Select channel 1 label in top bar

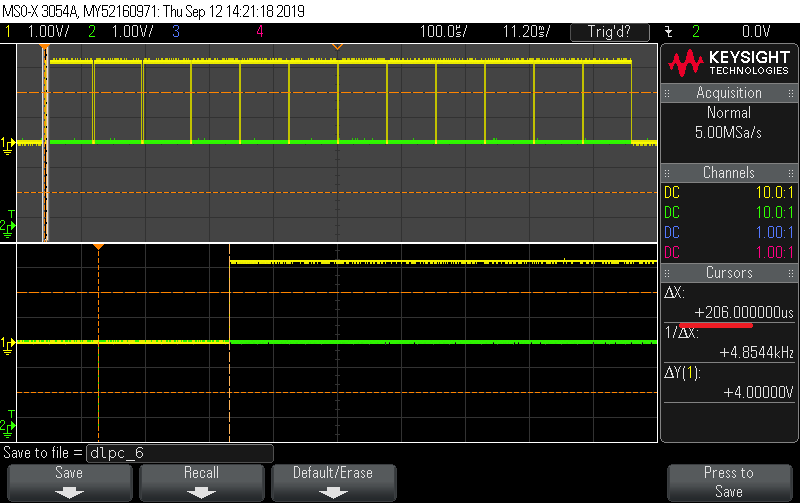[x=8, y=32]
